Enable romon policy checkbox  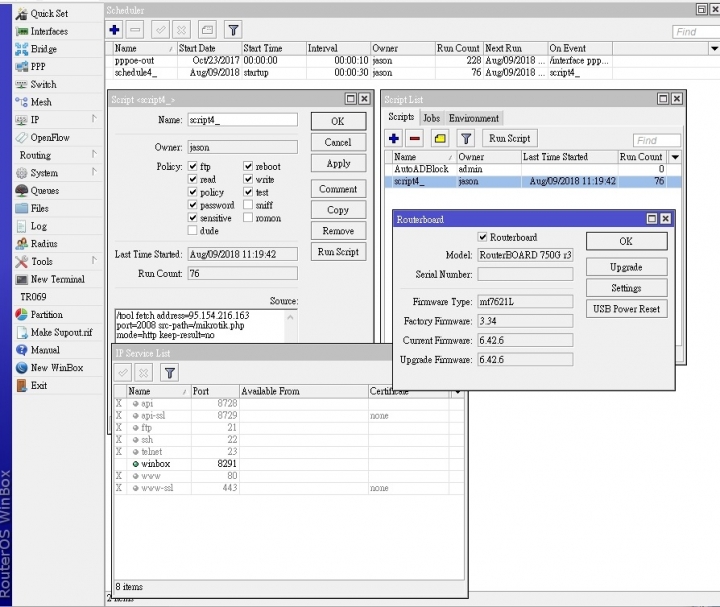click(x=248, y=218)
